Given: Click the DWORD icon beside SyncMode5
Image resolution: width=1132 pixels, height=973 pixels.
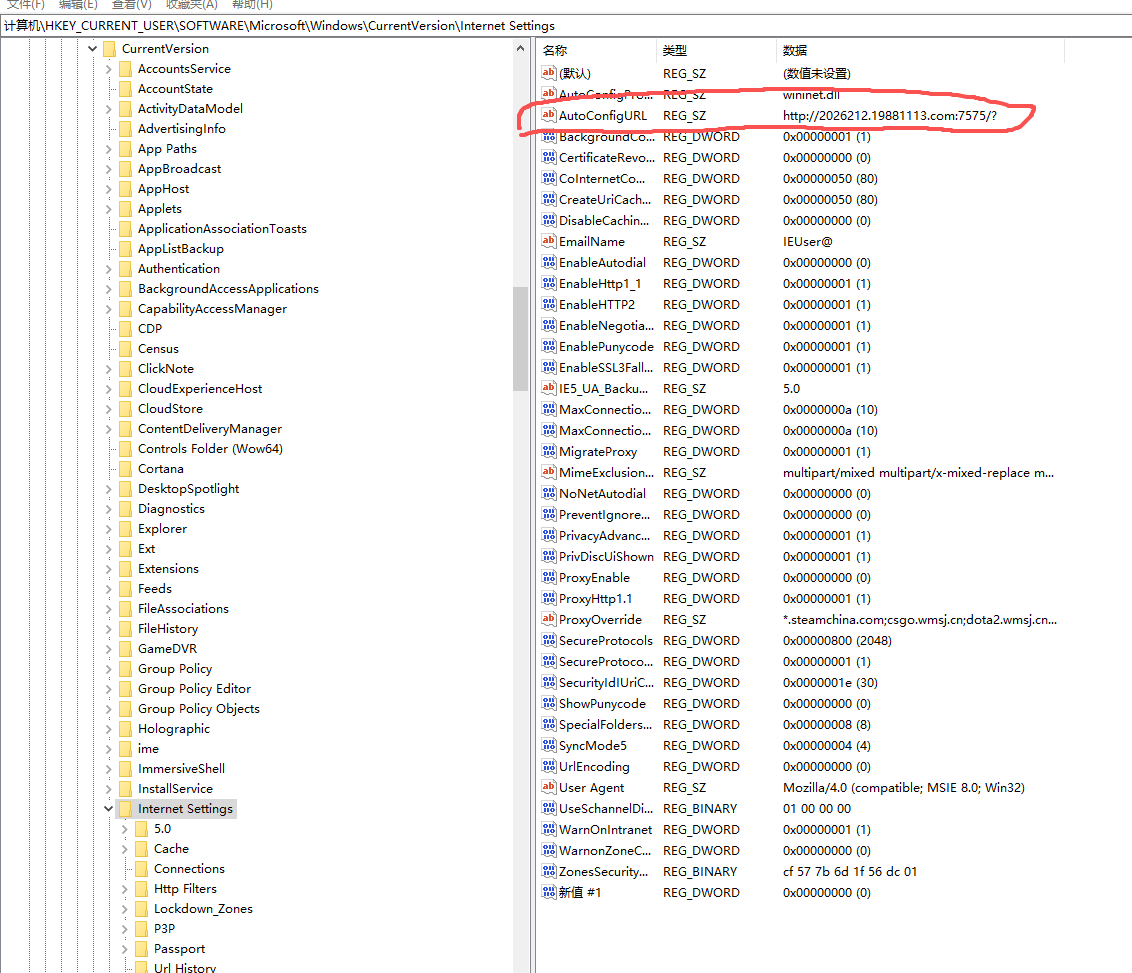Looking at the screenshot, I should (x=549, y=746).
